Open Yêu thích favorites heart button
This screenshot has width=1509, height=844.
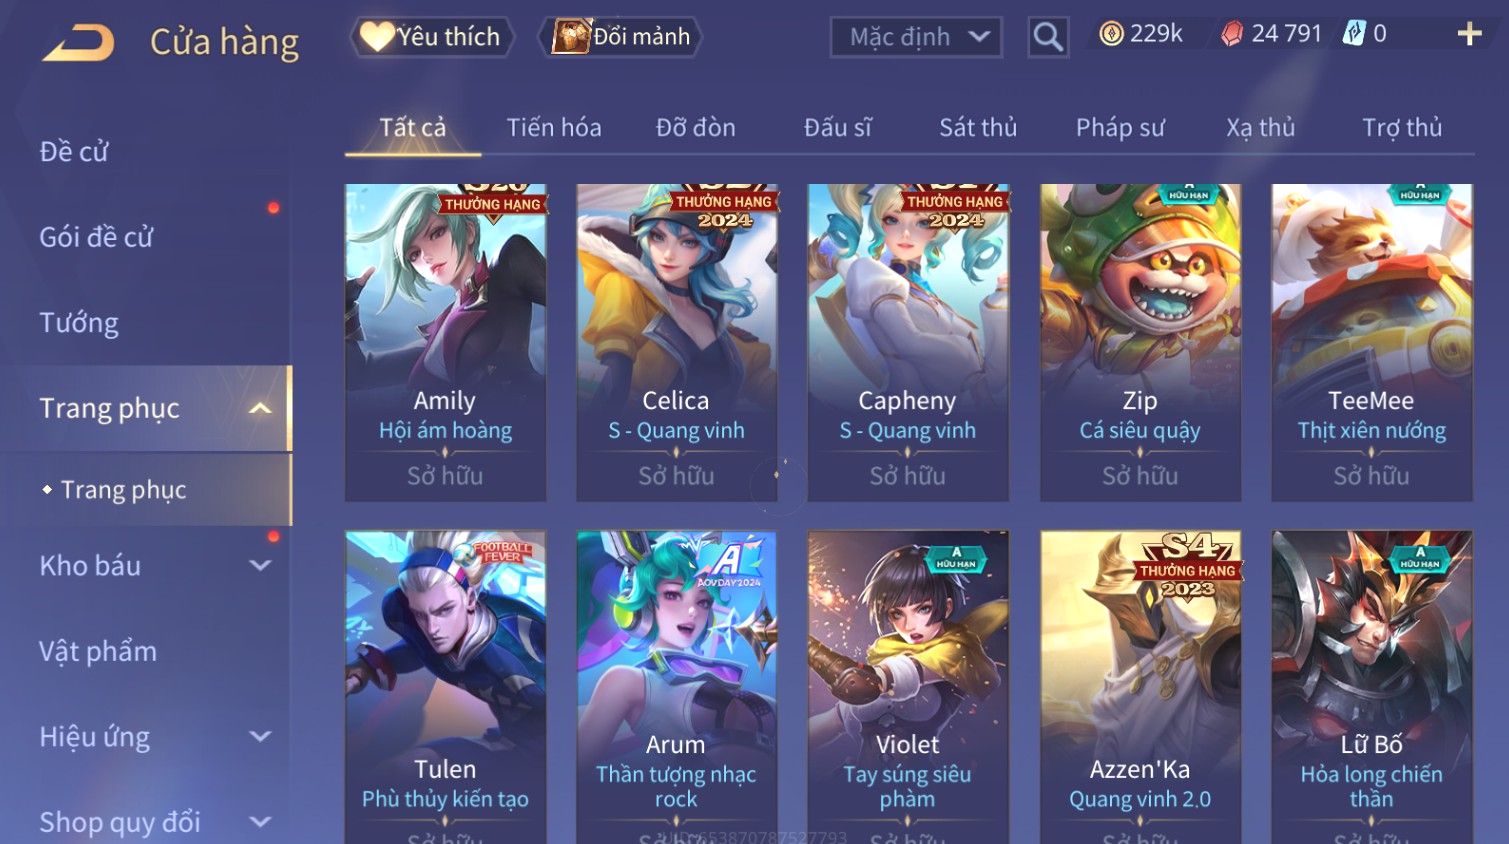pos(432,37)
